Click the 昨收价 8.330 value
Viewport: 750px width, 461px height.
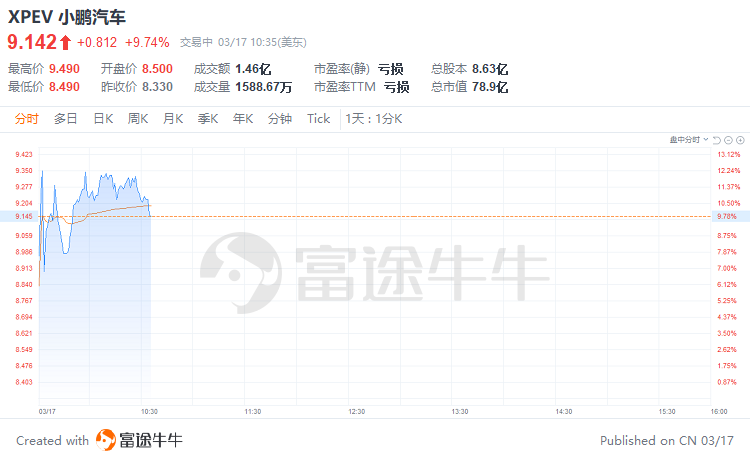point(157,87)
